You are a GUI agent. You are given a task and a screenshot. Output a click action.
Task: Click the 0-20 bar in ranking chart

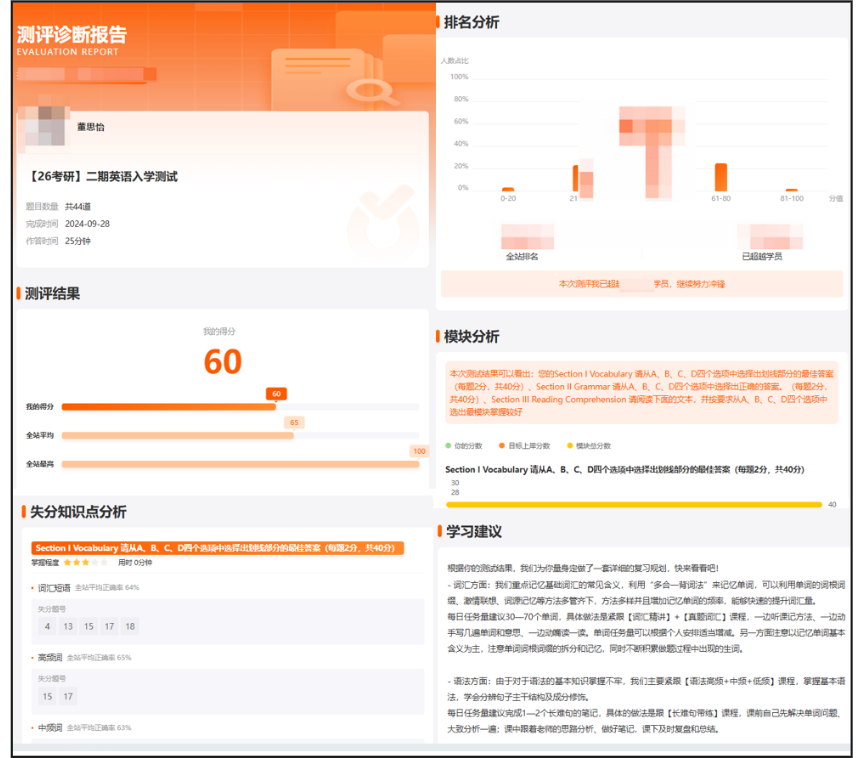point(508,189)
